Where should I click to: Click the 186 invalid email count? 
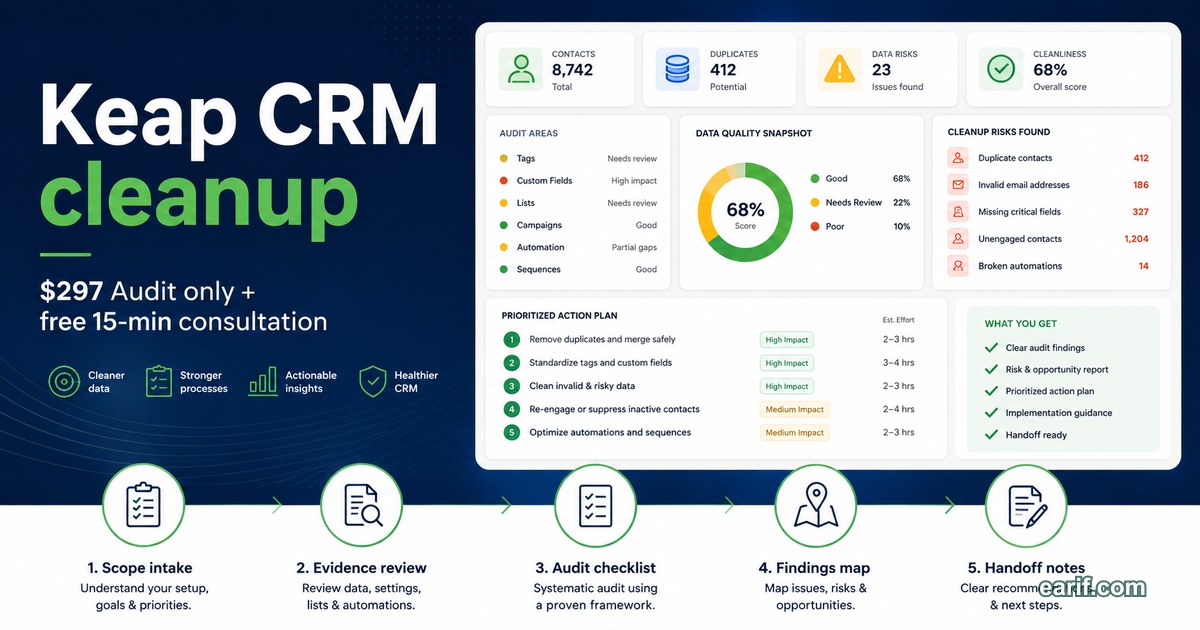[x=1140, y=185]
